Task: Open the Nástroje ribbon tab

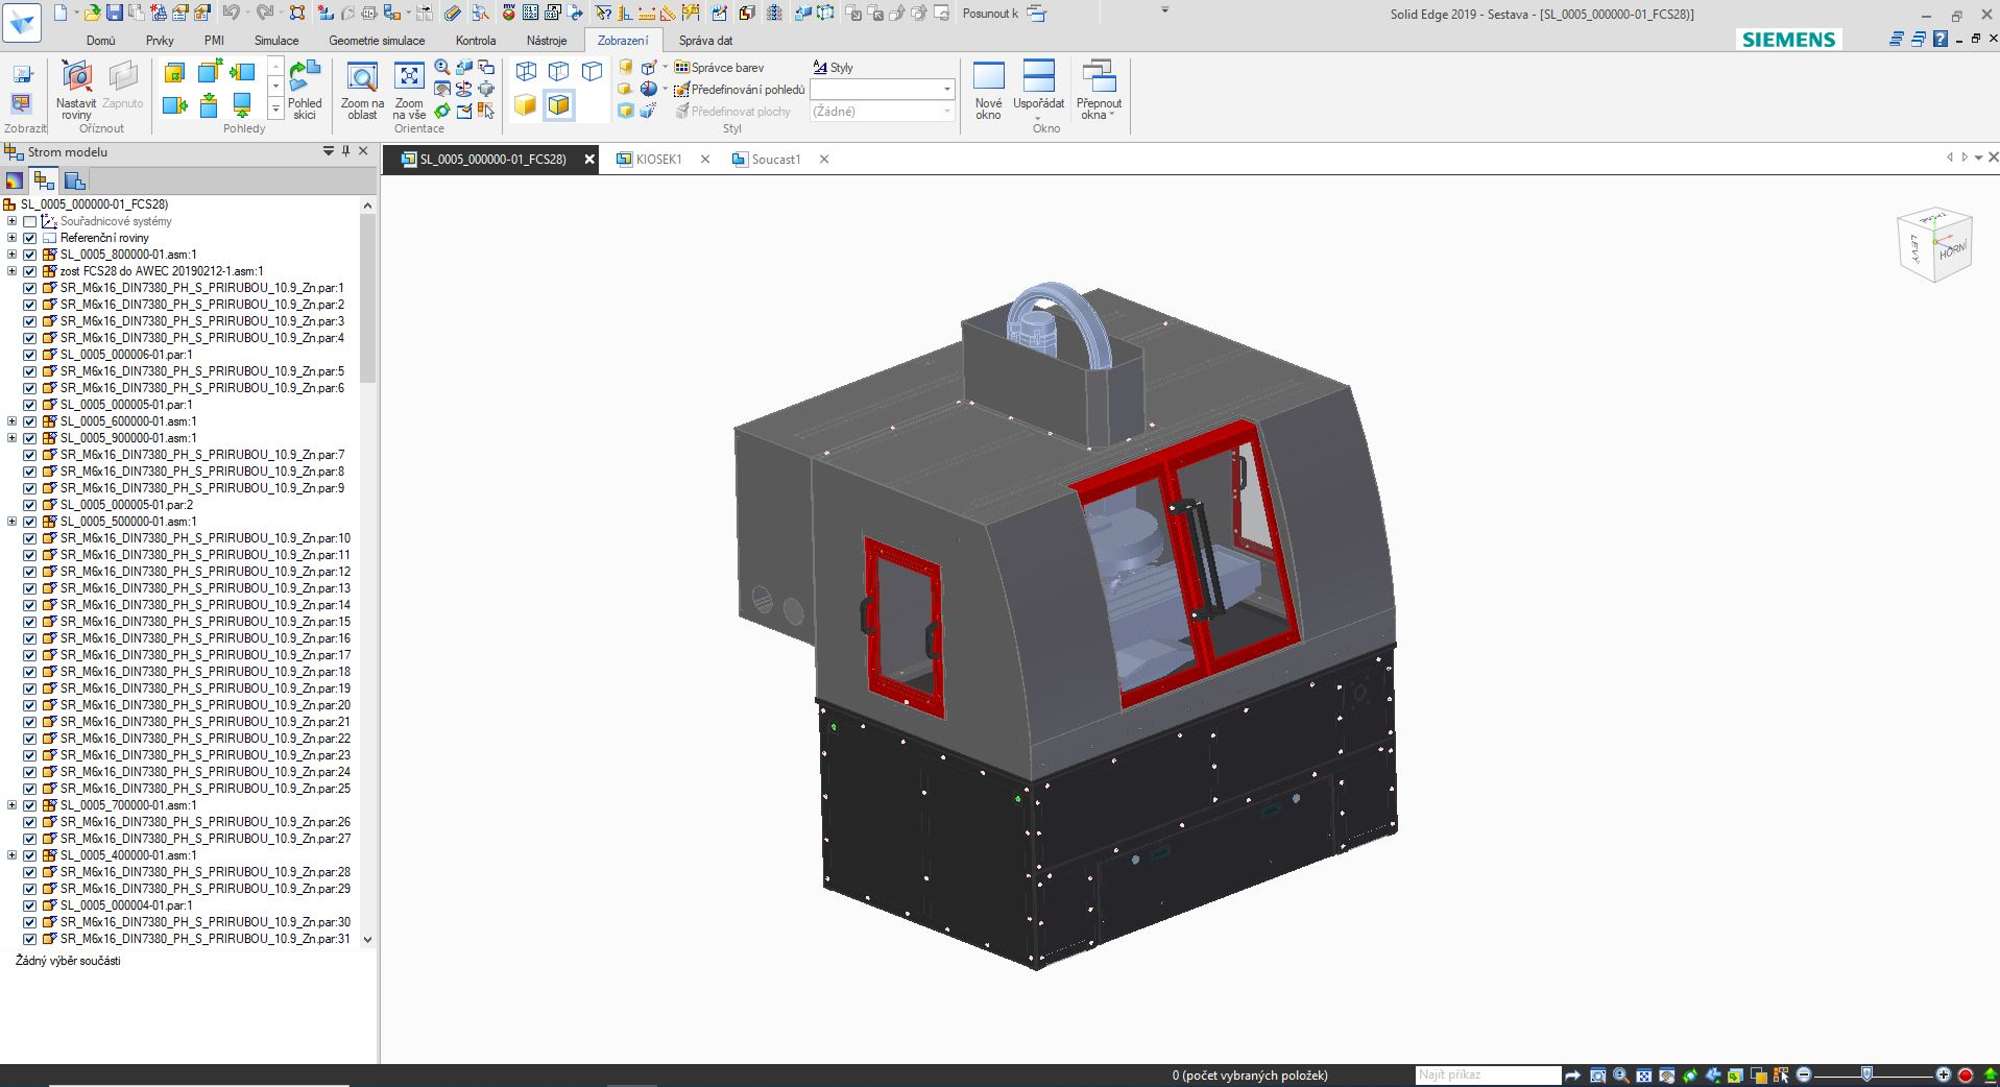Action: [546, 40]
